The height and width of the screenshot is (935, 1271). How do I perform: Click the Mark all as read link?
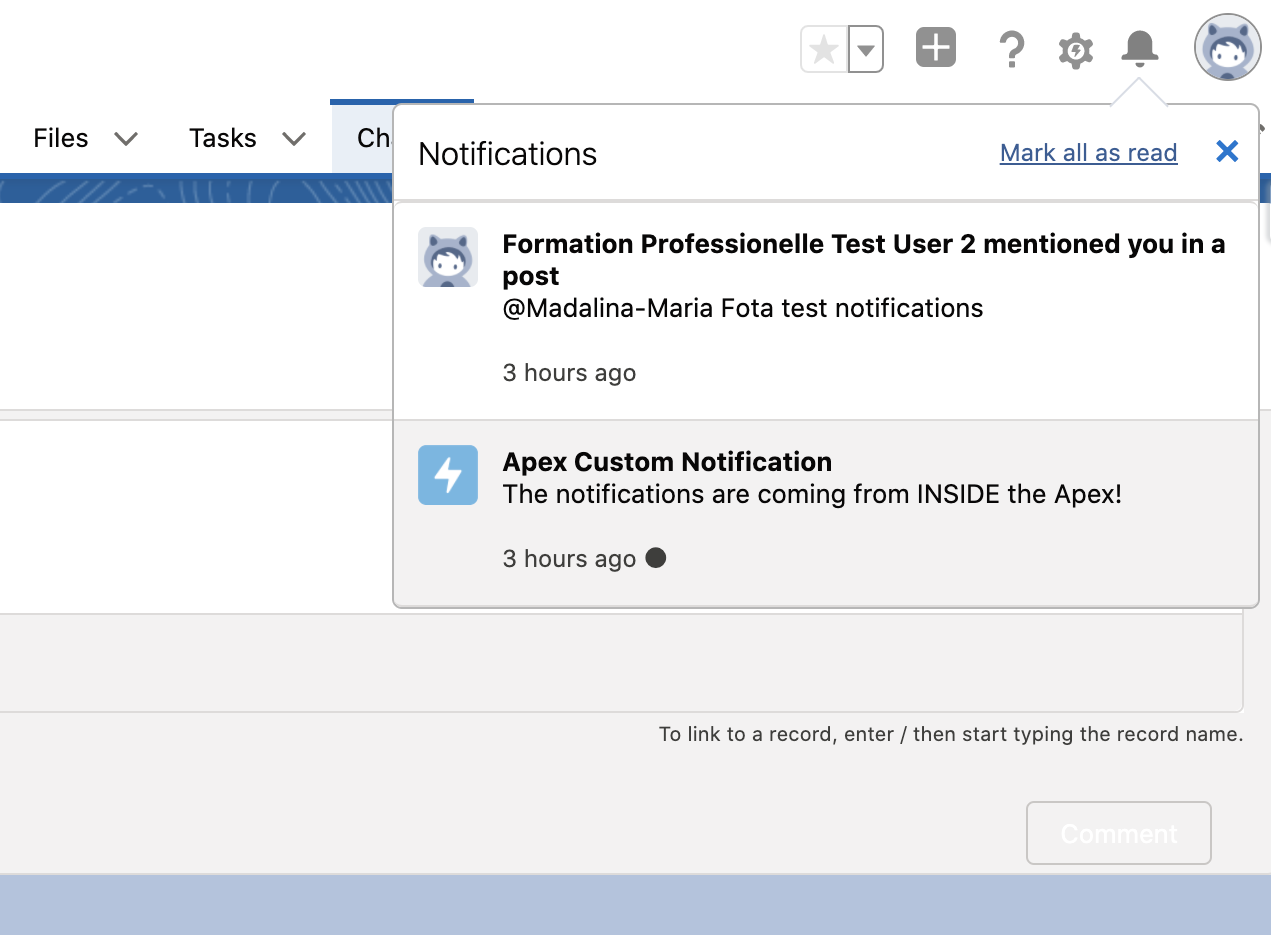[1088, 153]
